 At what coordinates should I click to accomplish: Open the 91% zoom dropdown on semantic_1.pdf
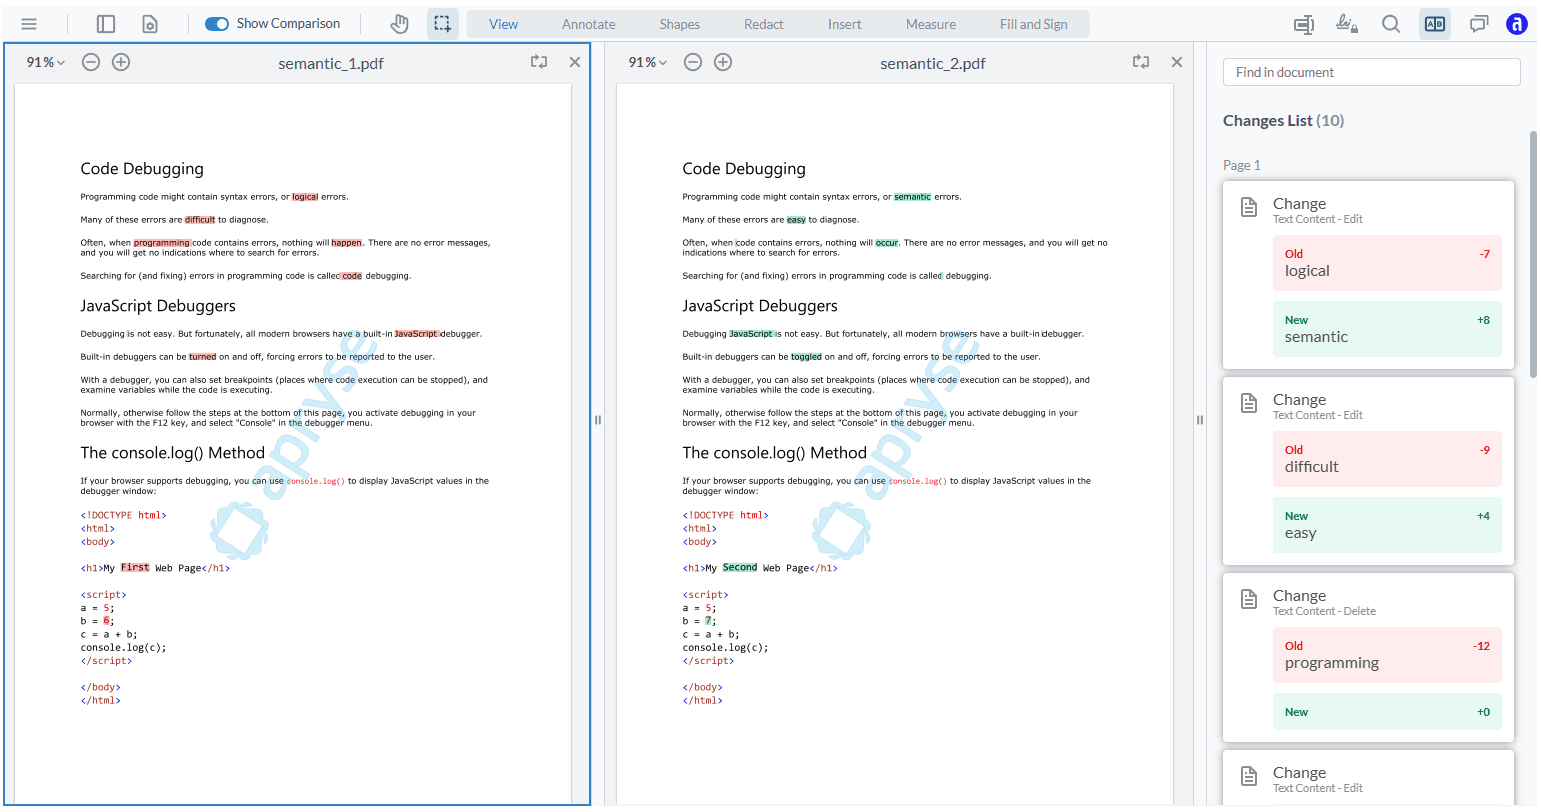click(45, 62)
